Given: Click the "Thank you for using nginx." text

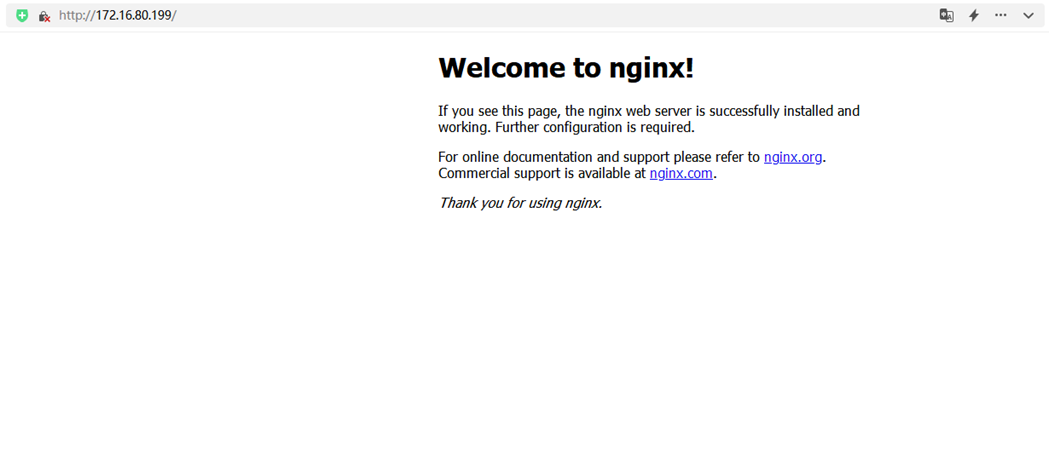Looking at the screenshot, I should tap(520, 203).
